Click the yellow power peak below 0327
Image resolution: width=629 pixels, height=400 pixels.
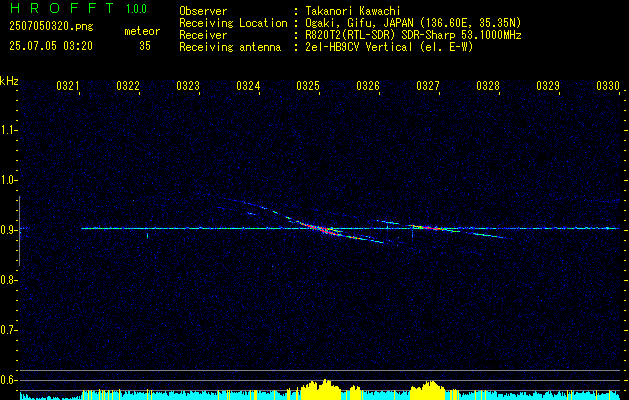coord(428,390)
